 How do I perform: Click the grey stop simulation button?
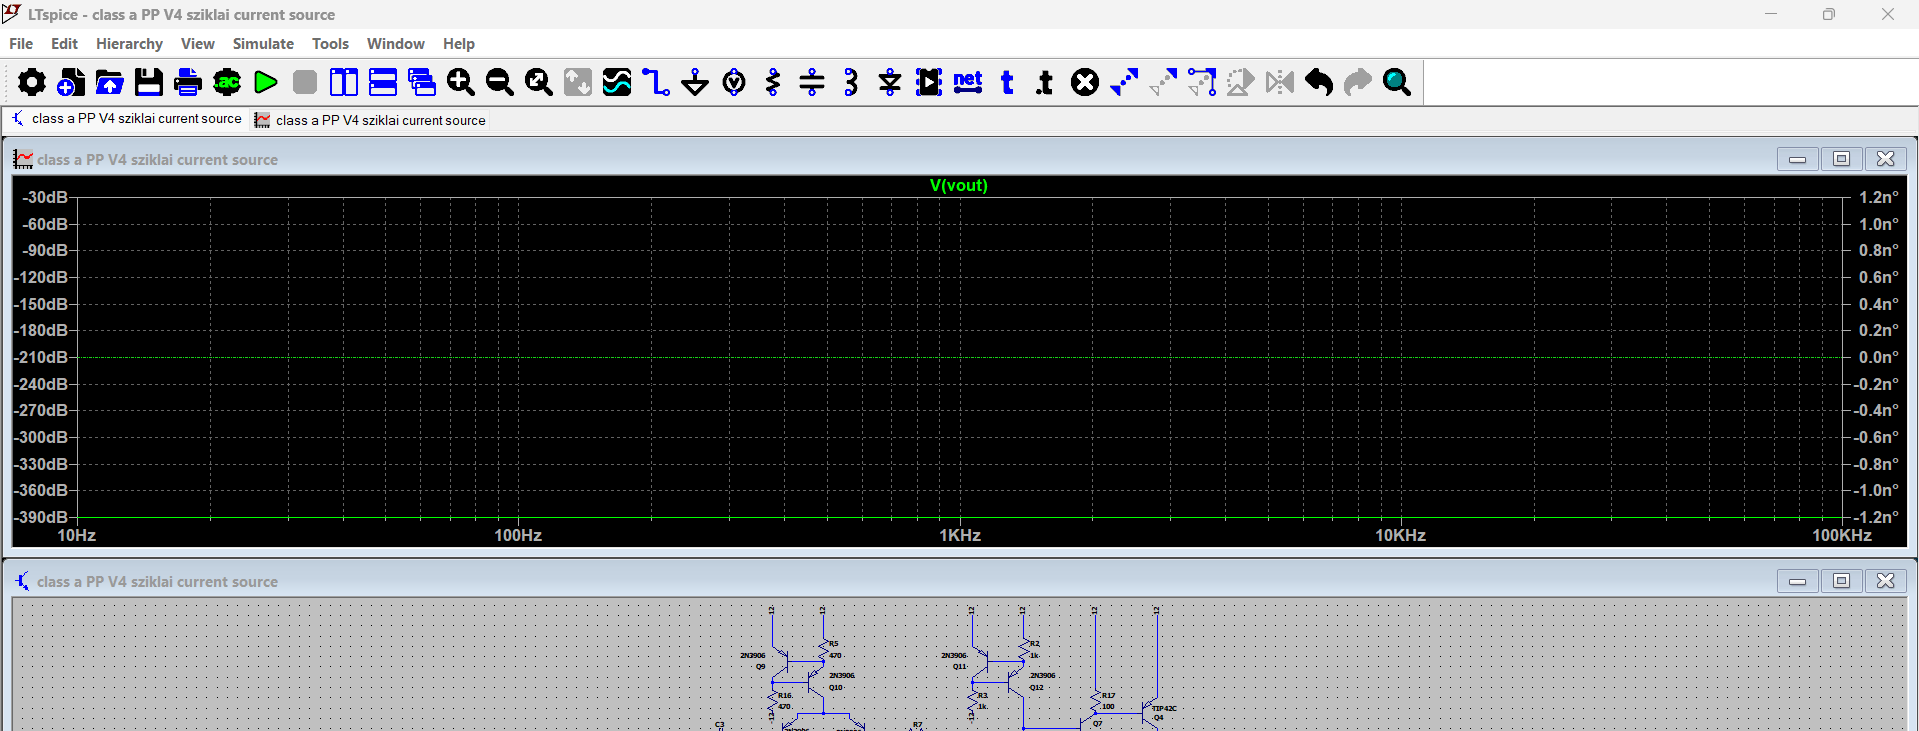[305, 82]
